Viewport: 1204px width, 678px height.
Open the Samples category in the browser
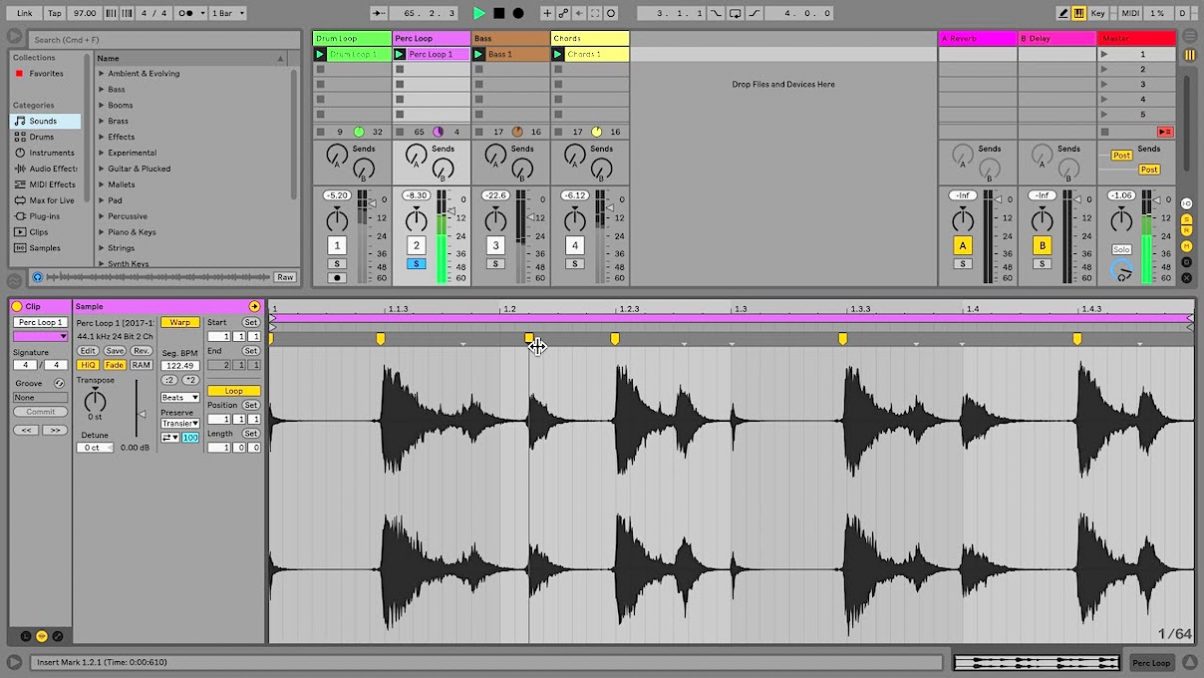pos(45,248)
